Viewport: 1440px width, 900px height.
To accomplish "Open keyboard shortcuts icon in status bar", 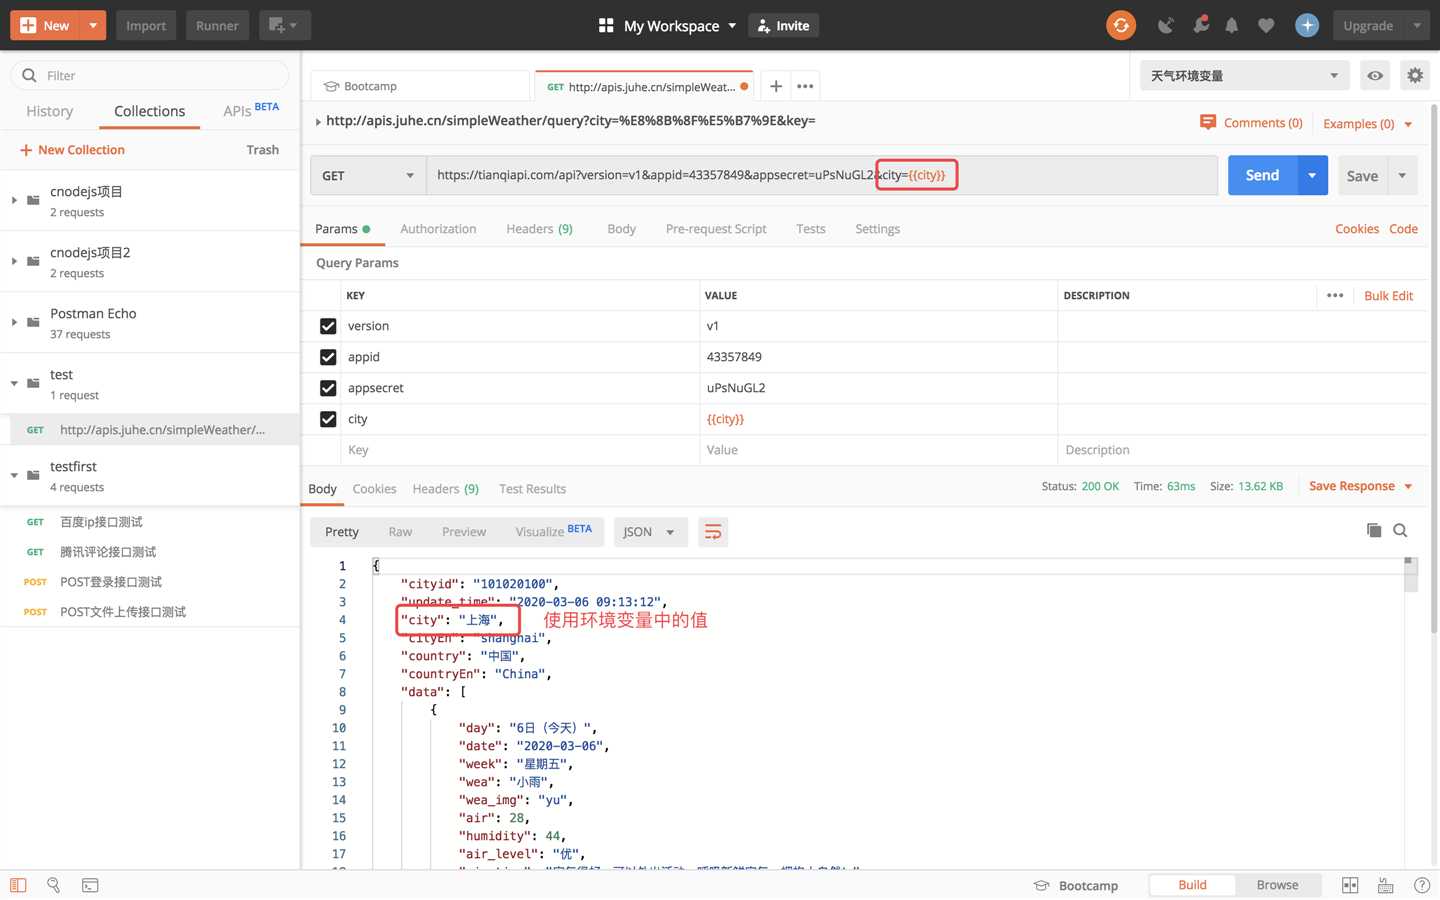I will point(1385,885).
